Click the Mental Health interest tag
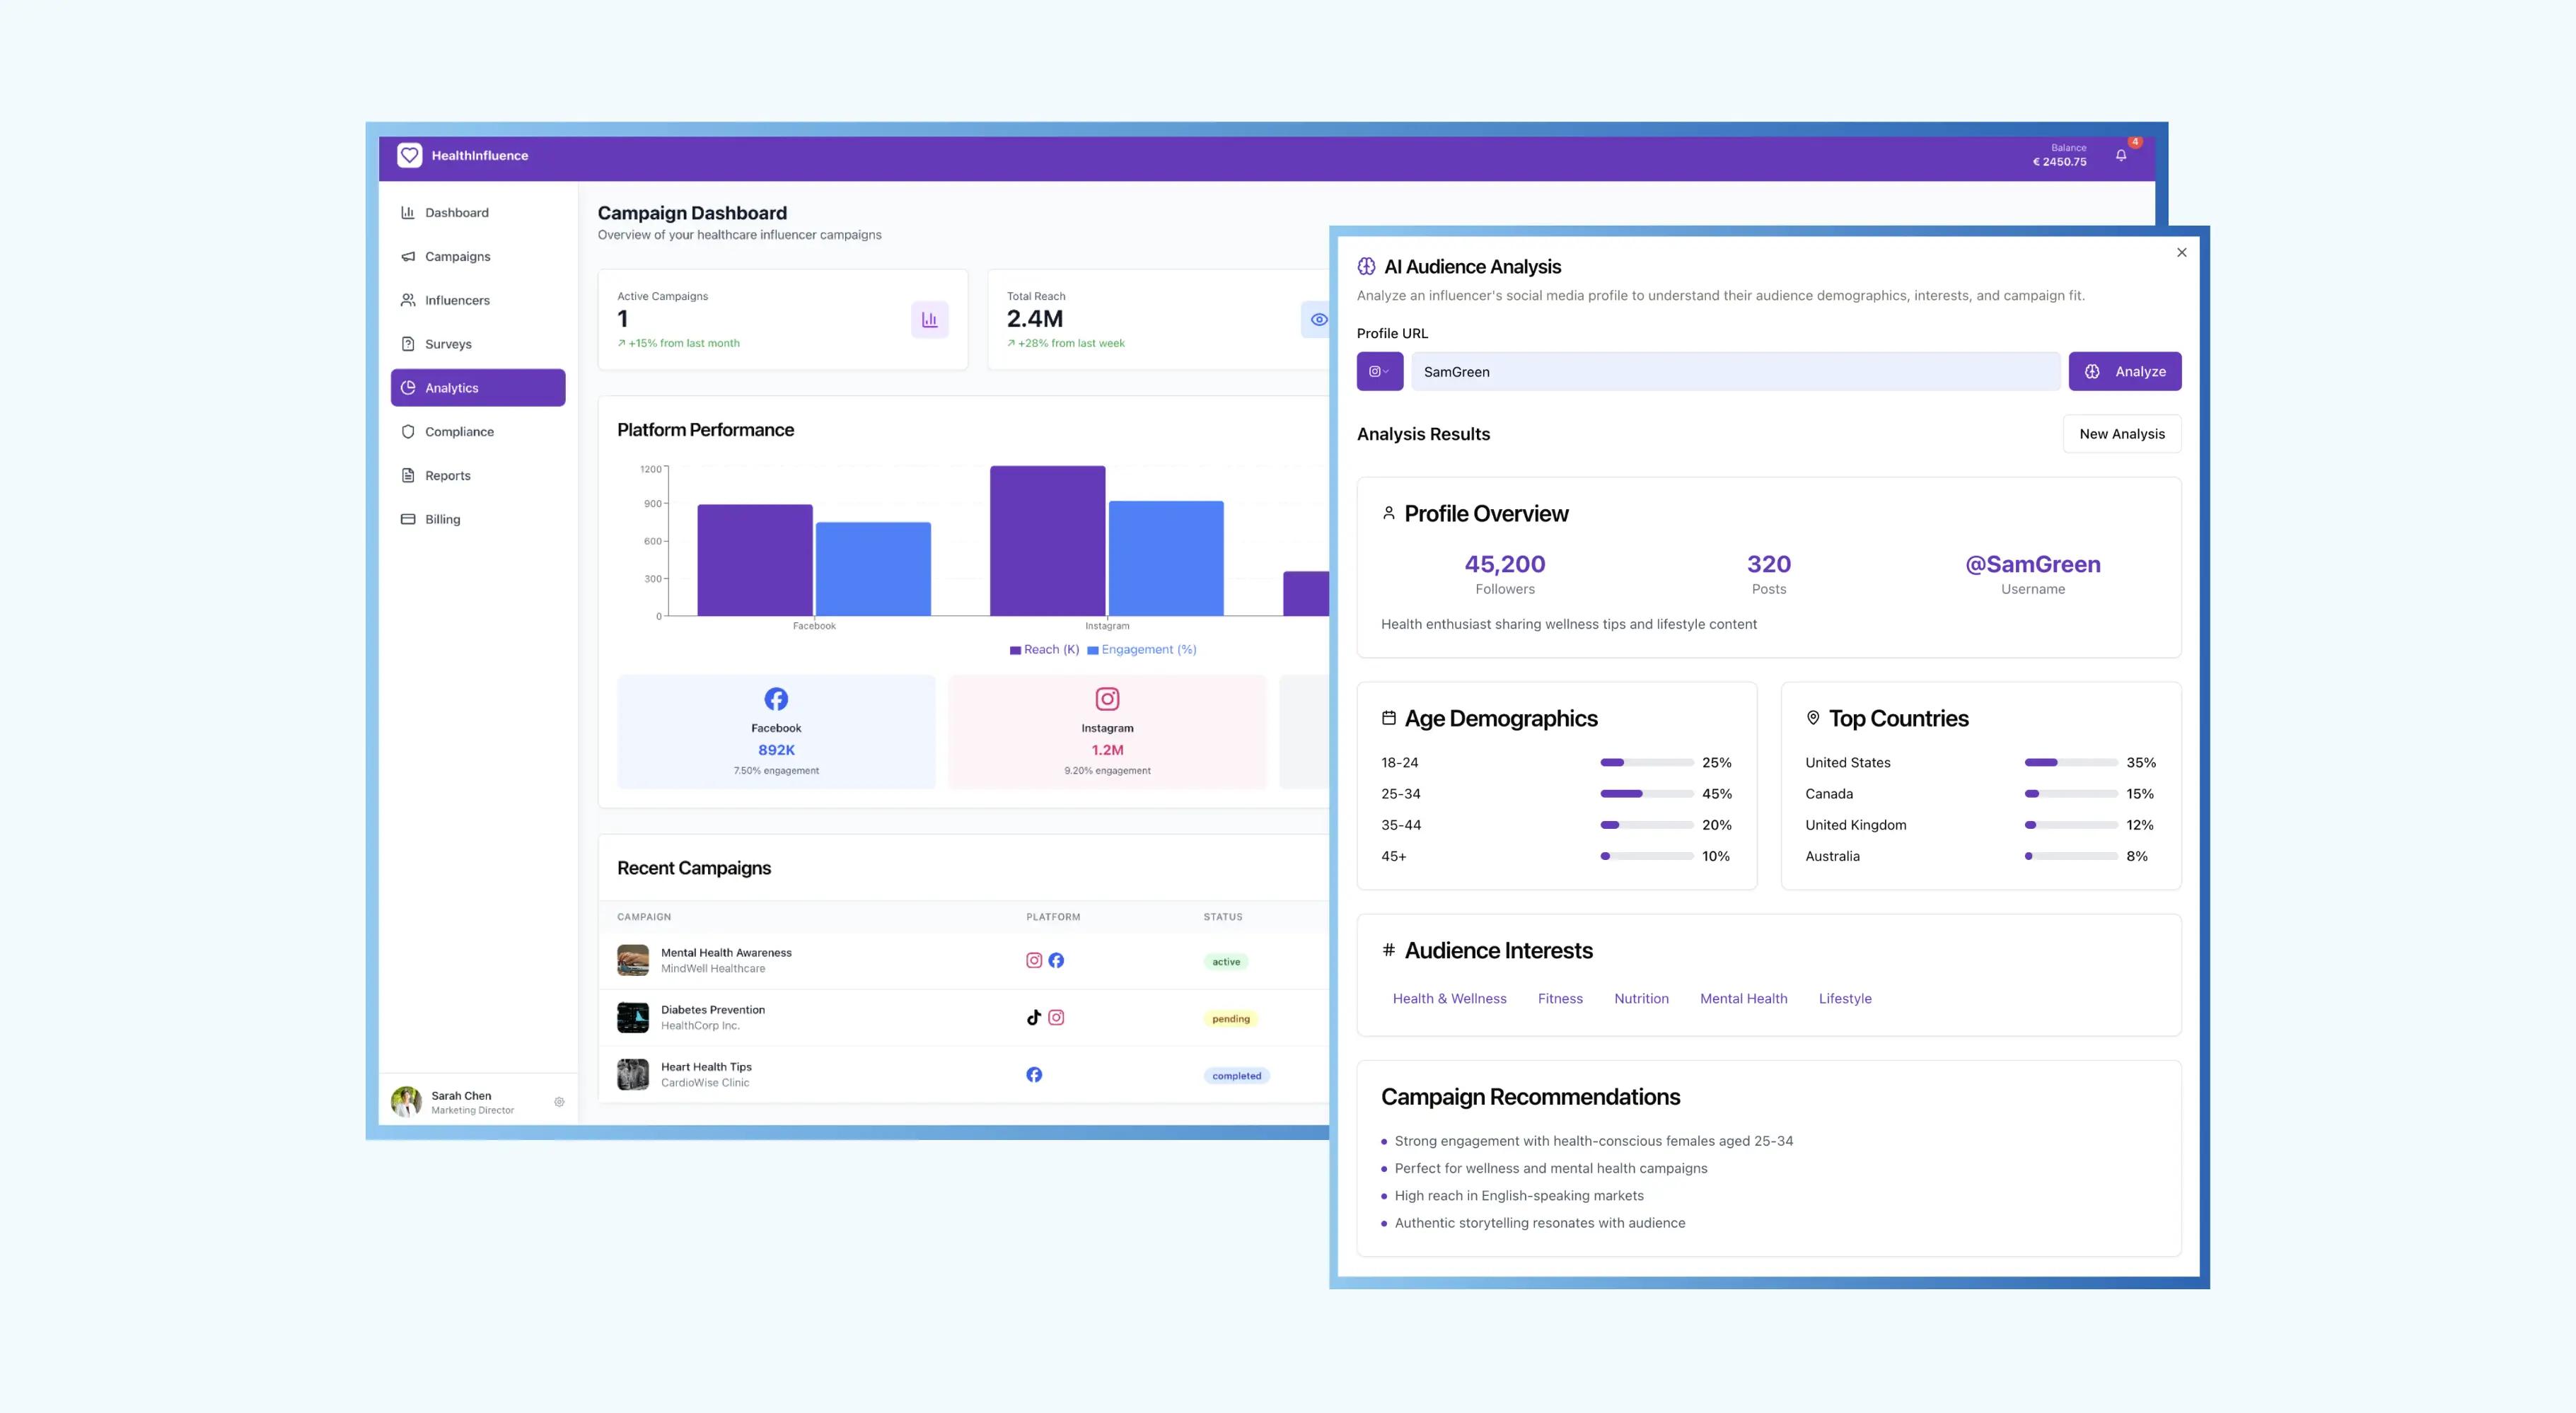This screenshot has width=2576, height=1413. 1743,999
